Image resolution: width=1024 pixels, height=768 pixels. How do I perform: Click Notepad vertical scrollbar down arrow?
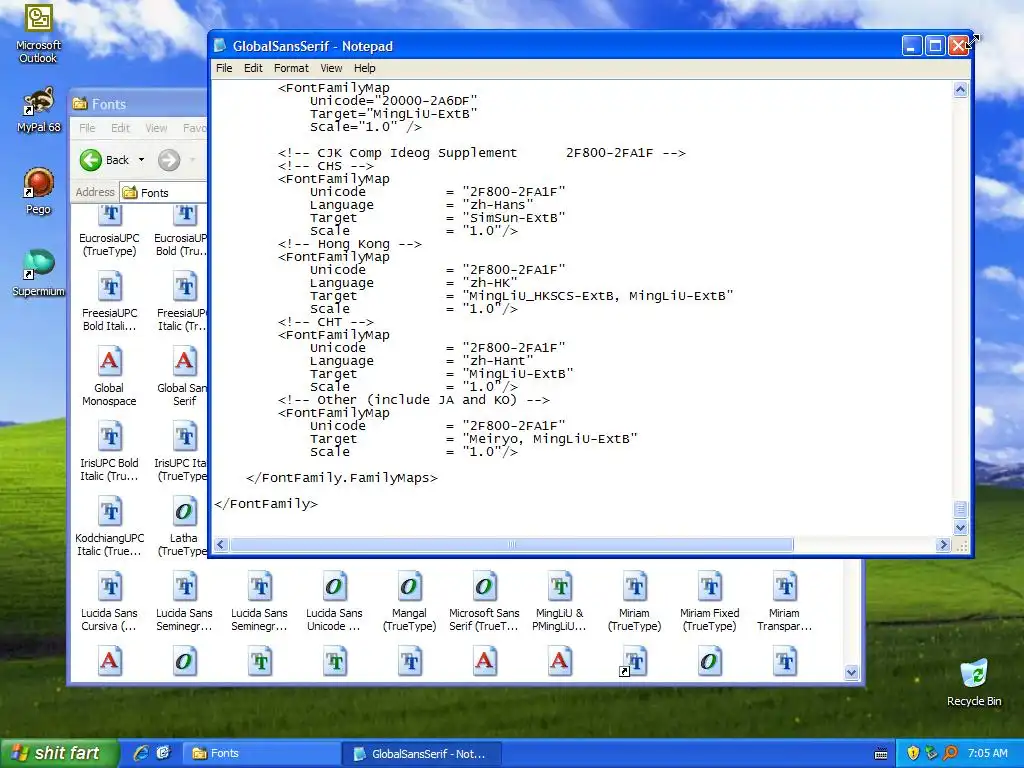coord(960,527)
